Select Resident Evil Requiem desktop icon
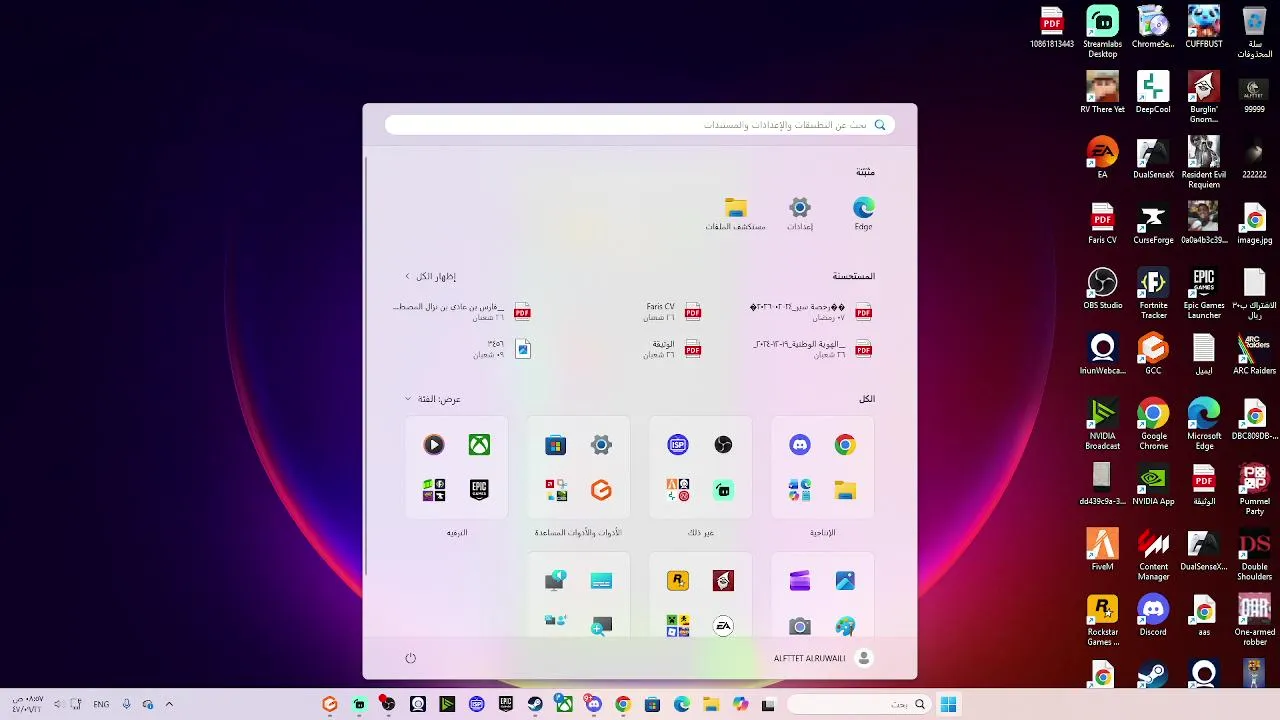Image resolution: width=1280 pixels, height=720 pixels. click(x=1204, y=162)
